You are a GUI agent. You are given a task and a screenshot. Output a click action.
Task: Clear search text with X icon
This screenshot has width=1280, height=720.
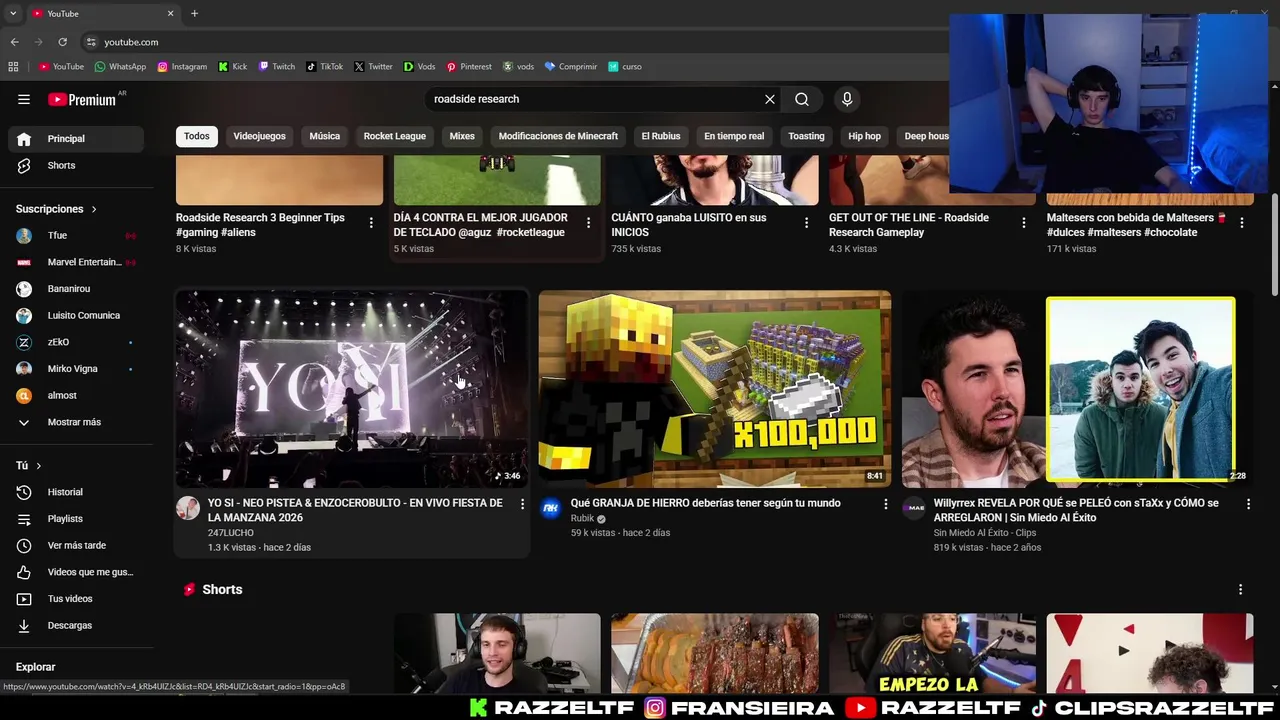[770, 99]
